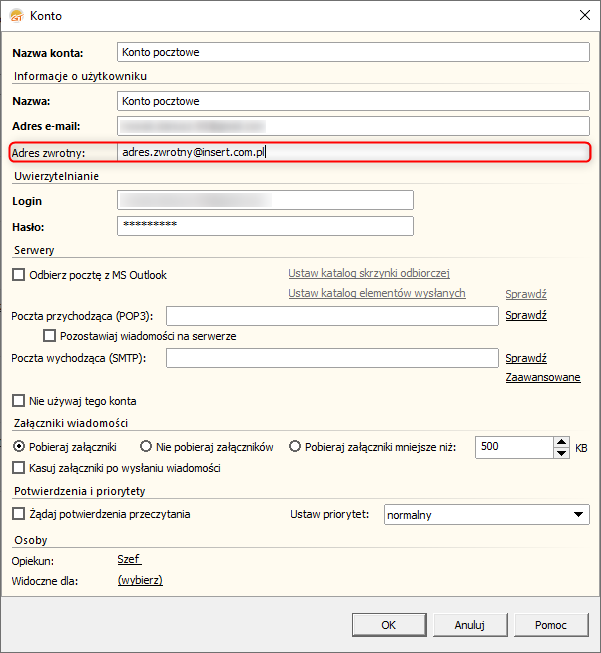Click OK to save the account
Viewport: 601px width, 653px height.
[x=389, y=625]
